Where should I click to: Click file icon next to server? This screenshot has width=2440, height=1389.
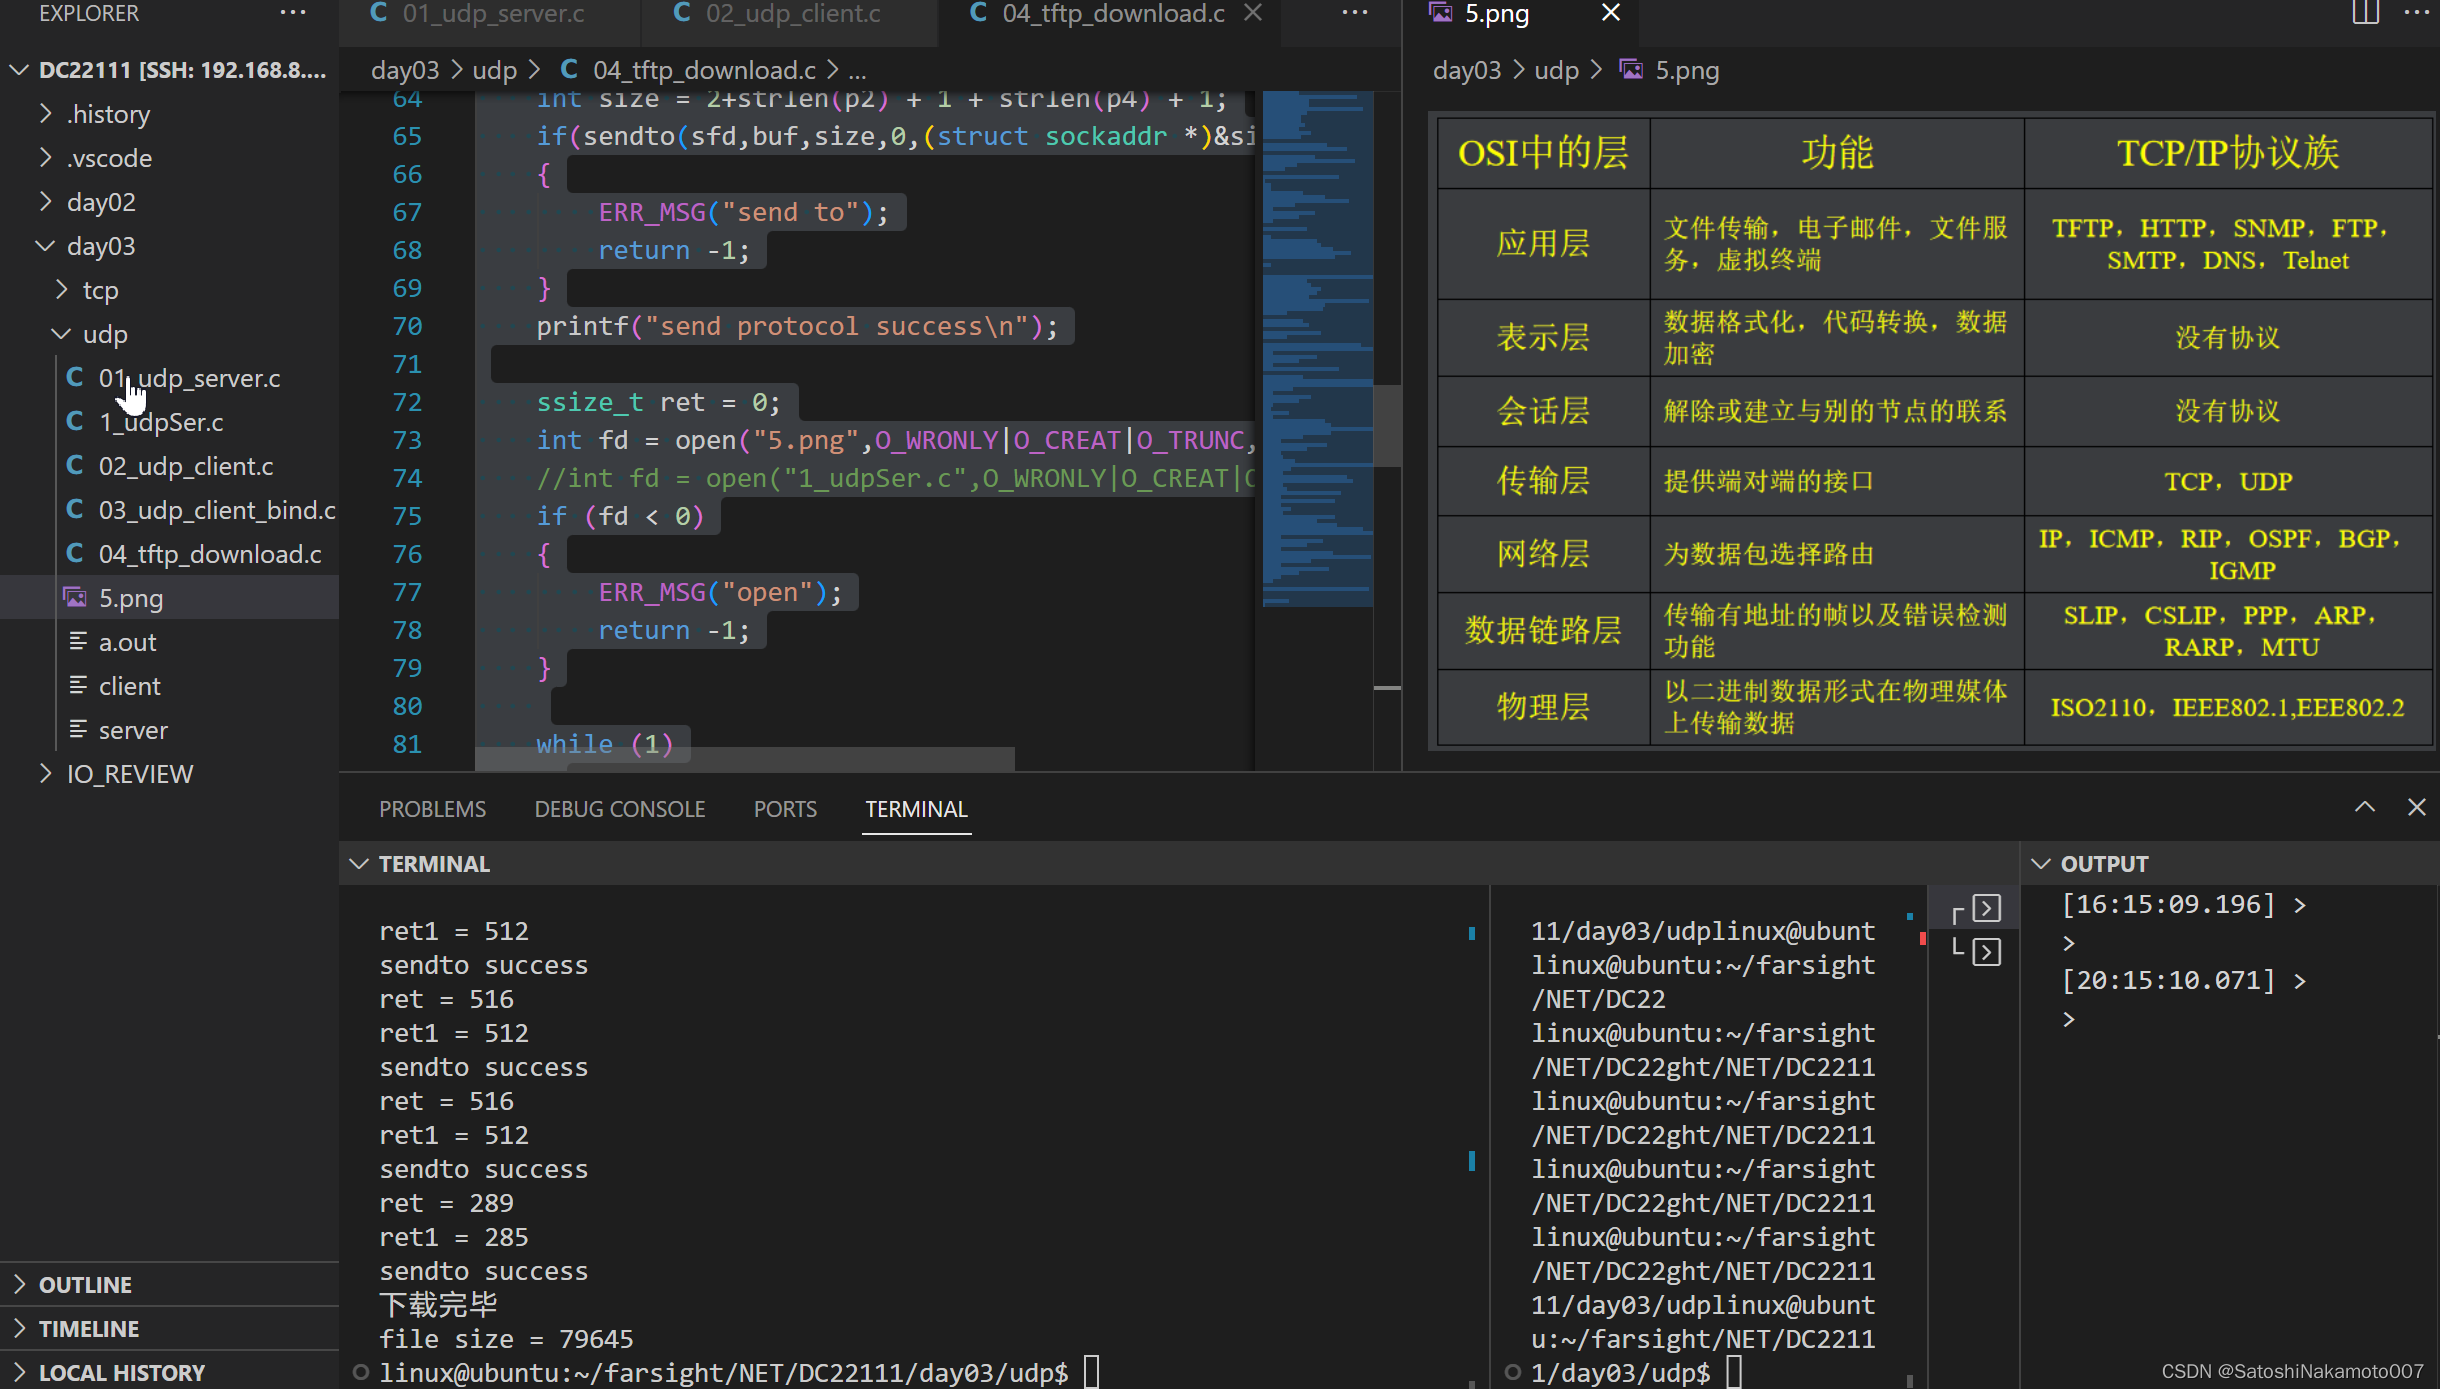coord(77,730)
